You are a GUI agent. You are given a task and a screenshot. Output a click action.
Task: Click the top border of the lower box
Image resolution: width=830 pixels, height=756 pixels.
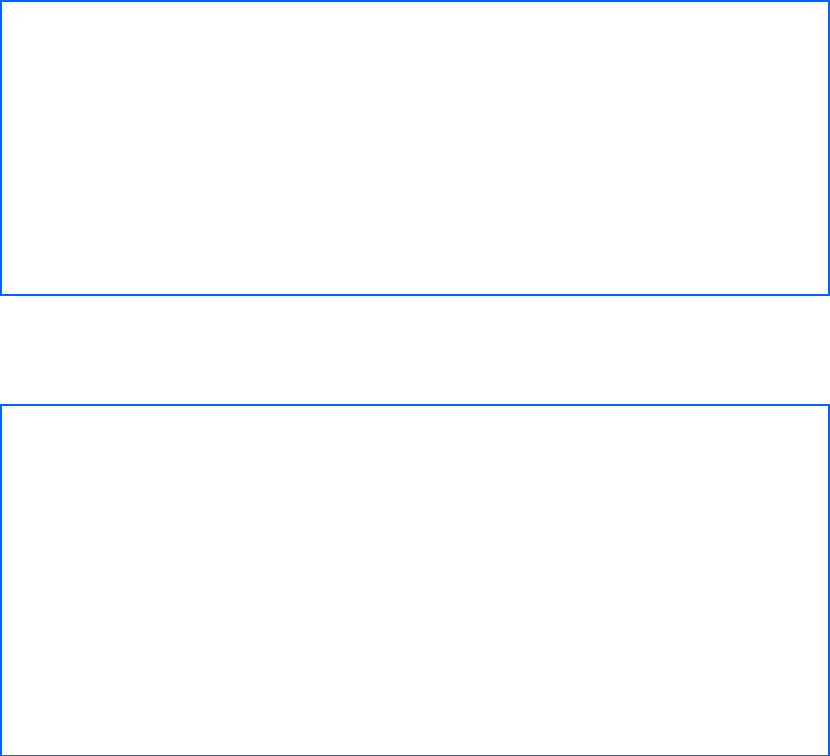pyautogui.click(x=415, y=405)
